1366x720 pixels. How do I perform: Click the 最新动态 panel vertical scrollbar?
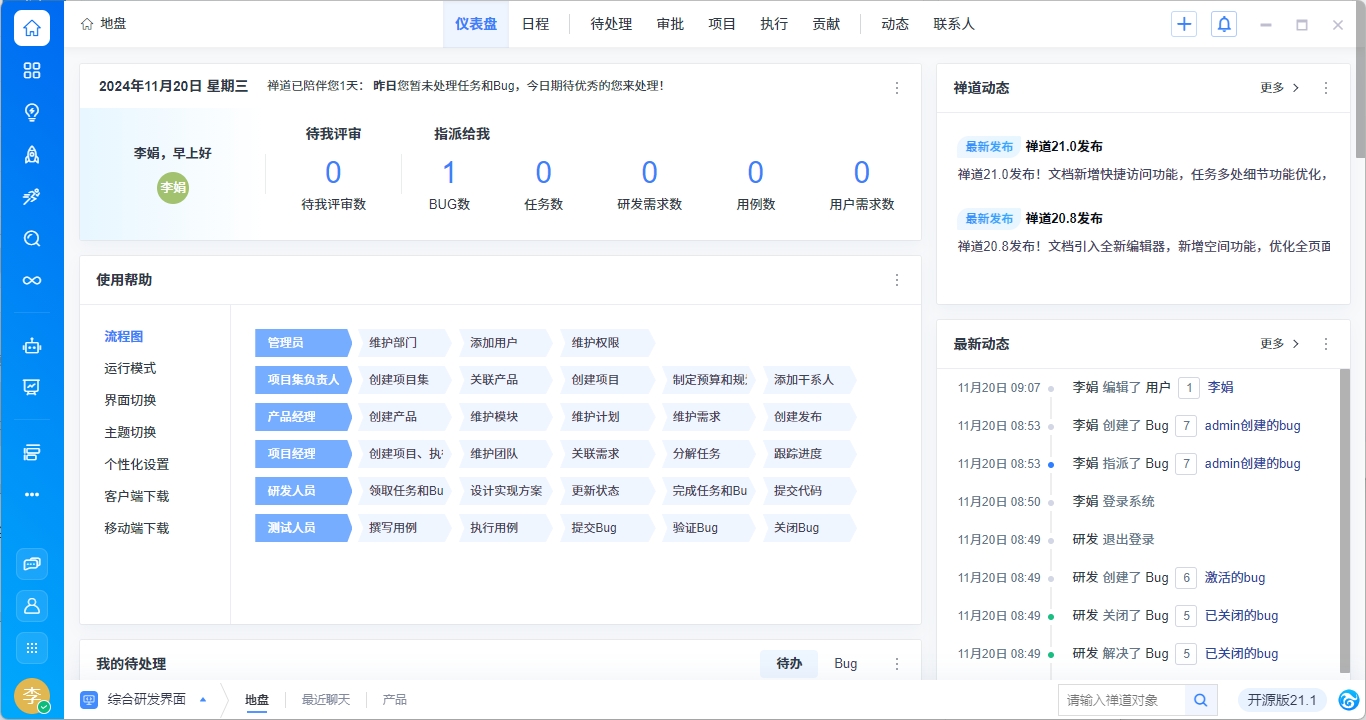coord(1344,520)
